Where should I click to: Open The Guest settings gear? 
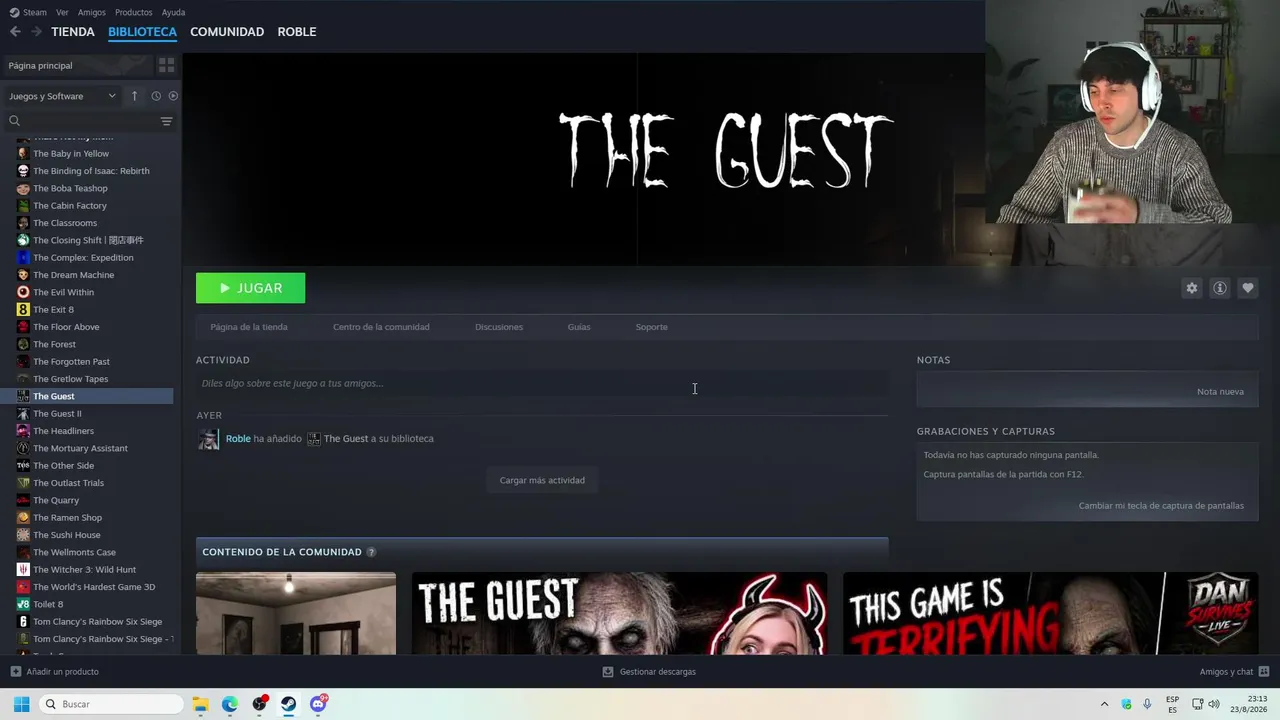[1191, 288]
